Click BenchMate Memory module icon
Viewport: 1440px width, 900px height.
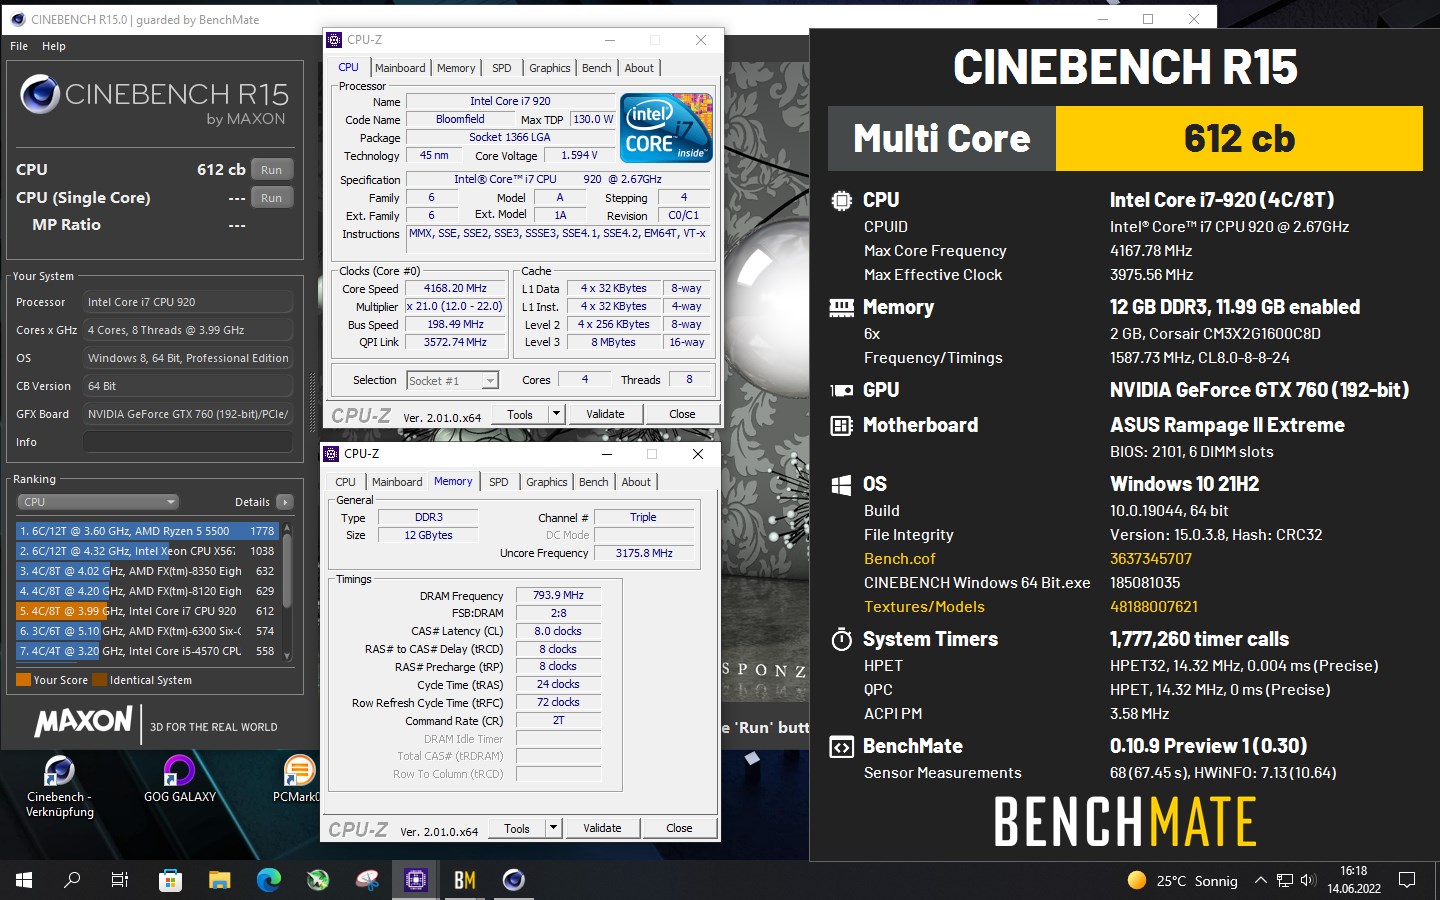842,308
